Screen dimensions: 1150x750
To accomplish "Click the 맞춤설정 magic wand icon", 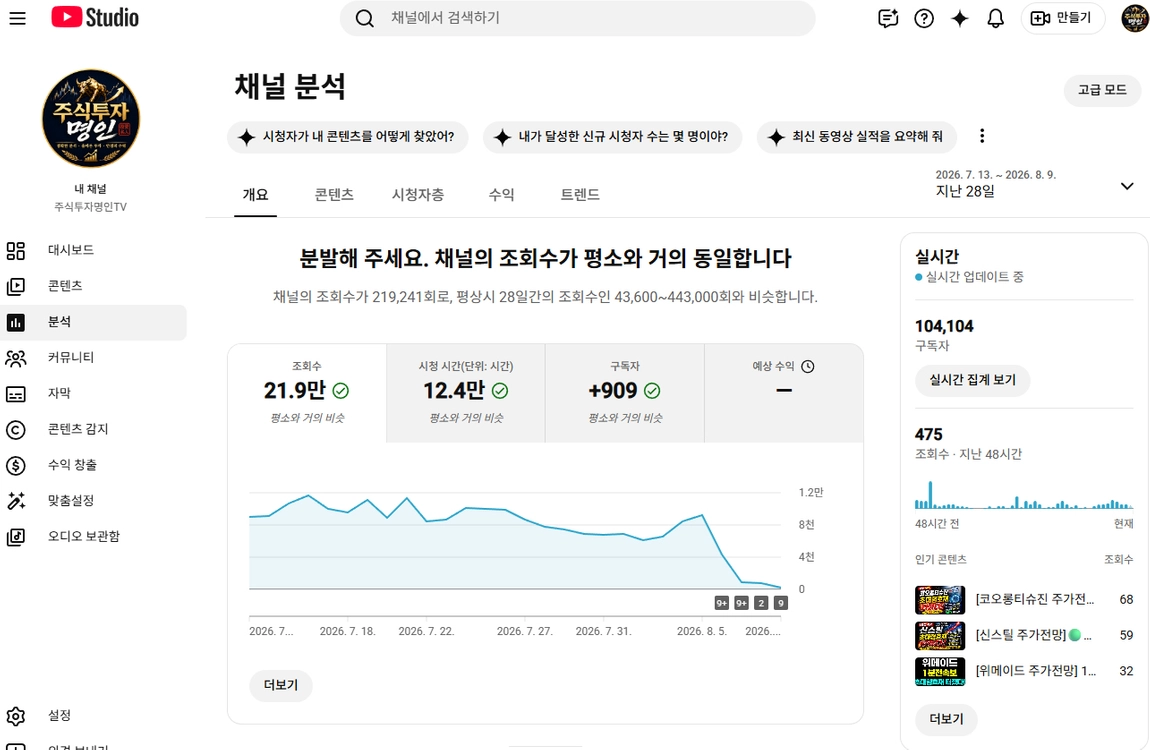I will [x=16, y=501].
